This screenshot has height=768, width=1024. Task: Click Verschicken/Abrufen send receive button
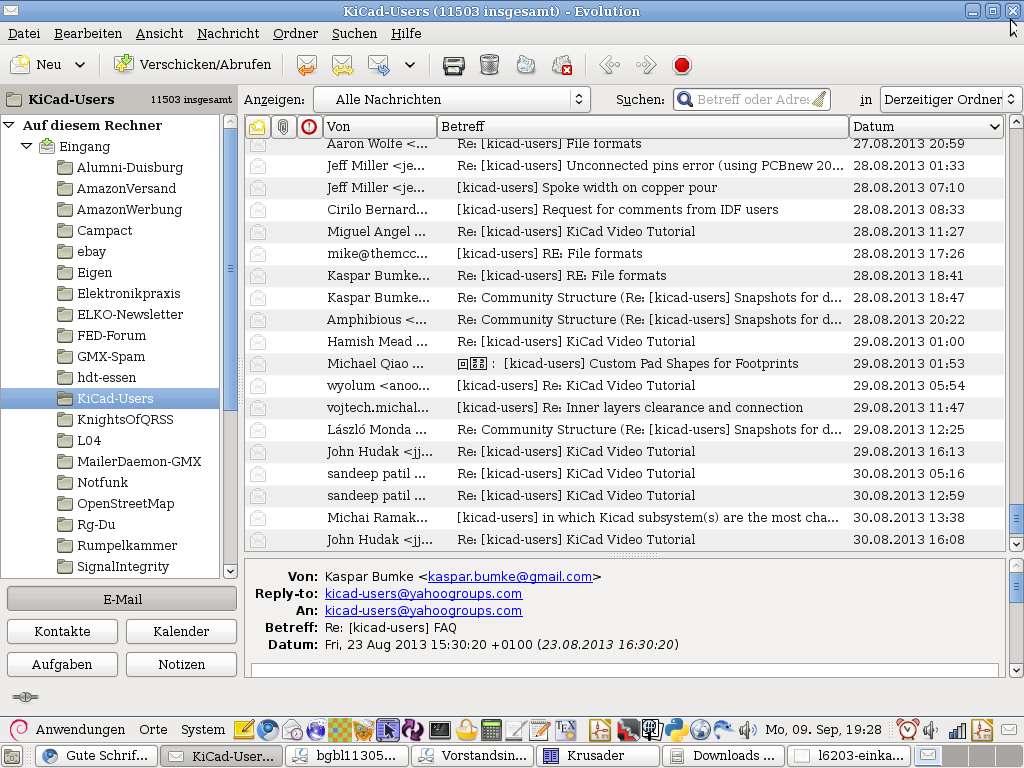[192, 65]
